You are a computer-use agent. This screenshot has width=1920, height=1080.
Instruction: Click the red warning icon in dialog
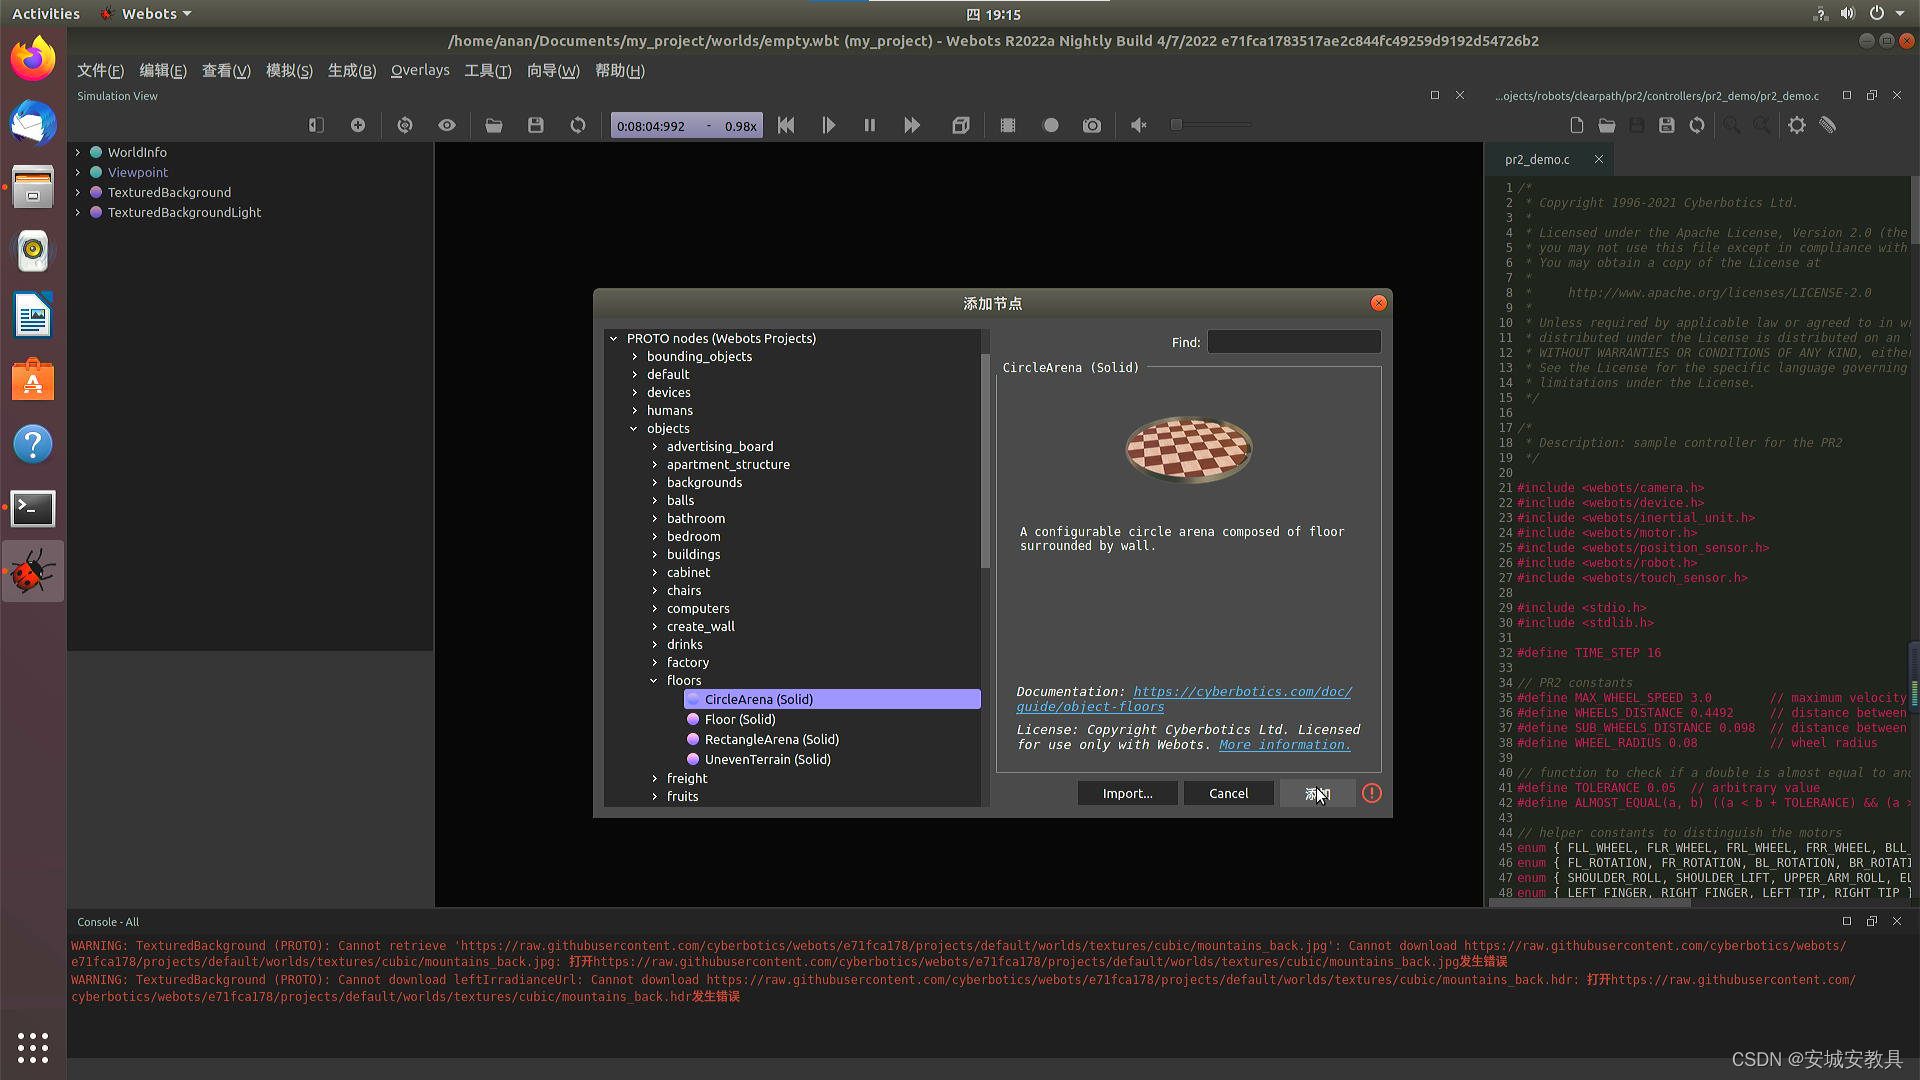click(x=1372, y=793)
